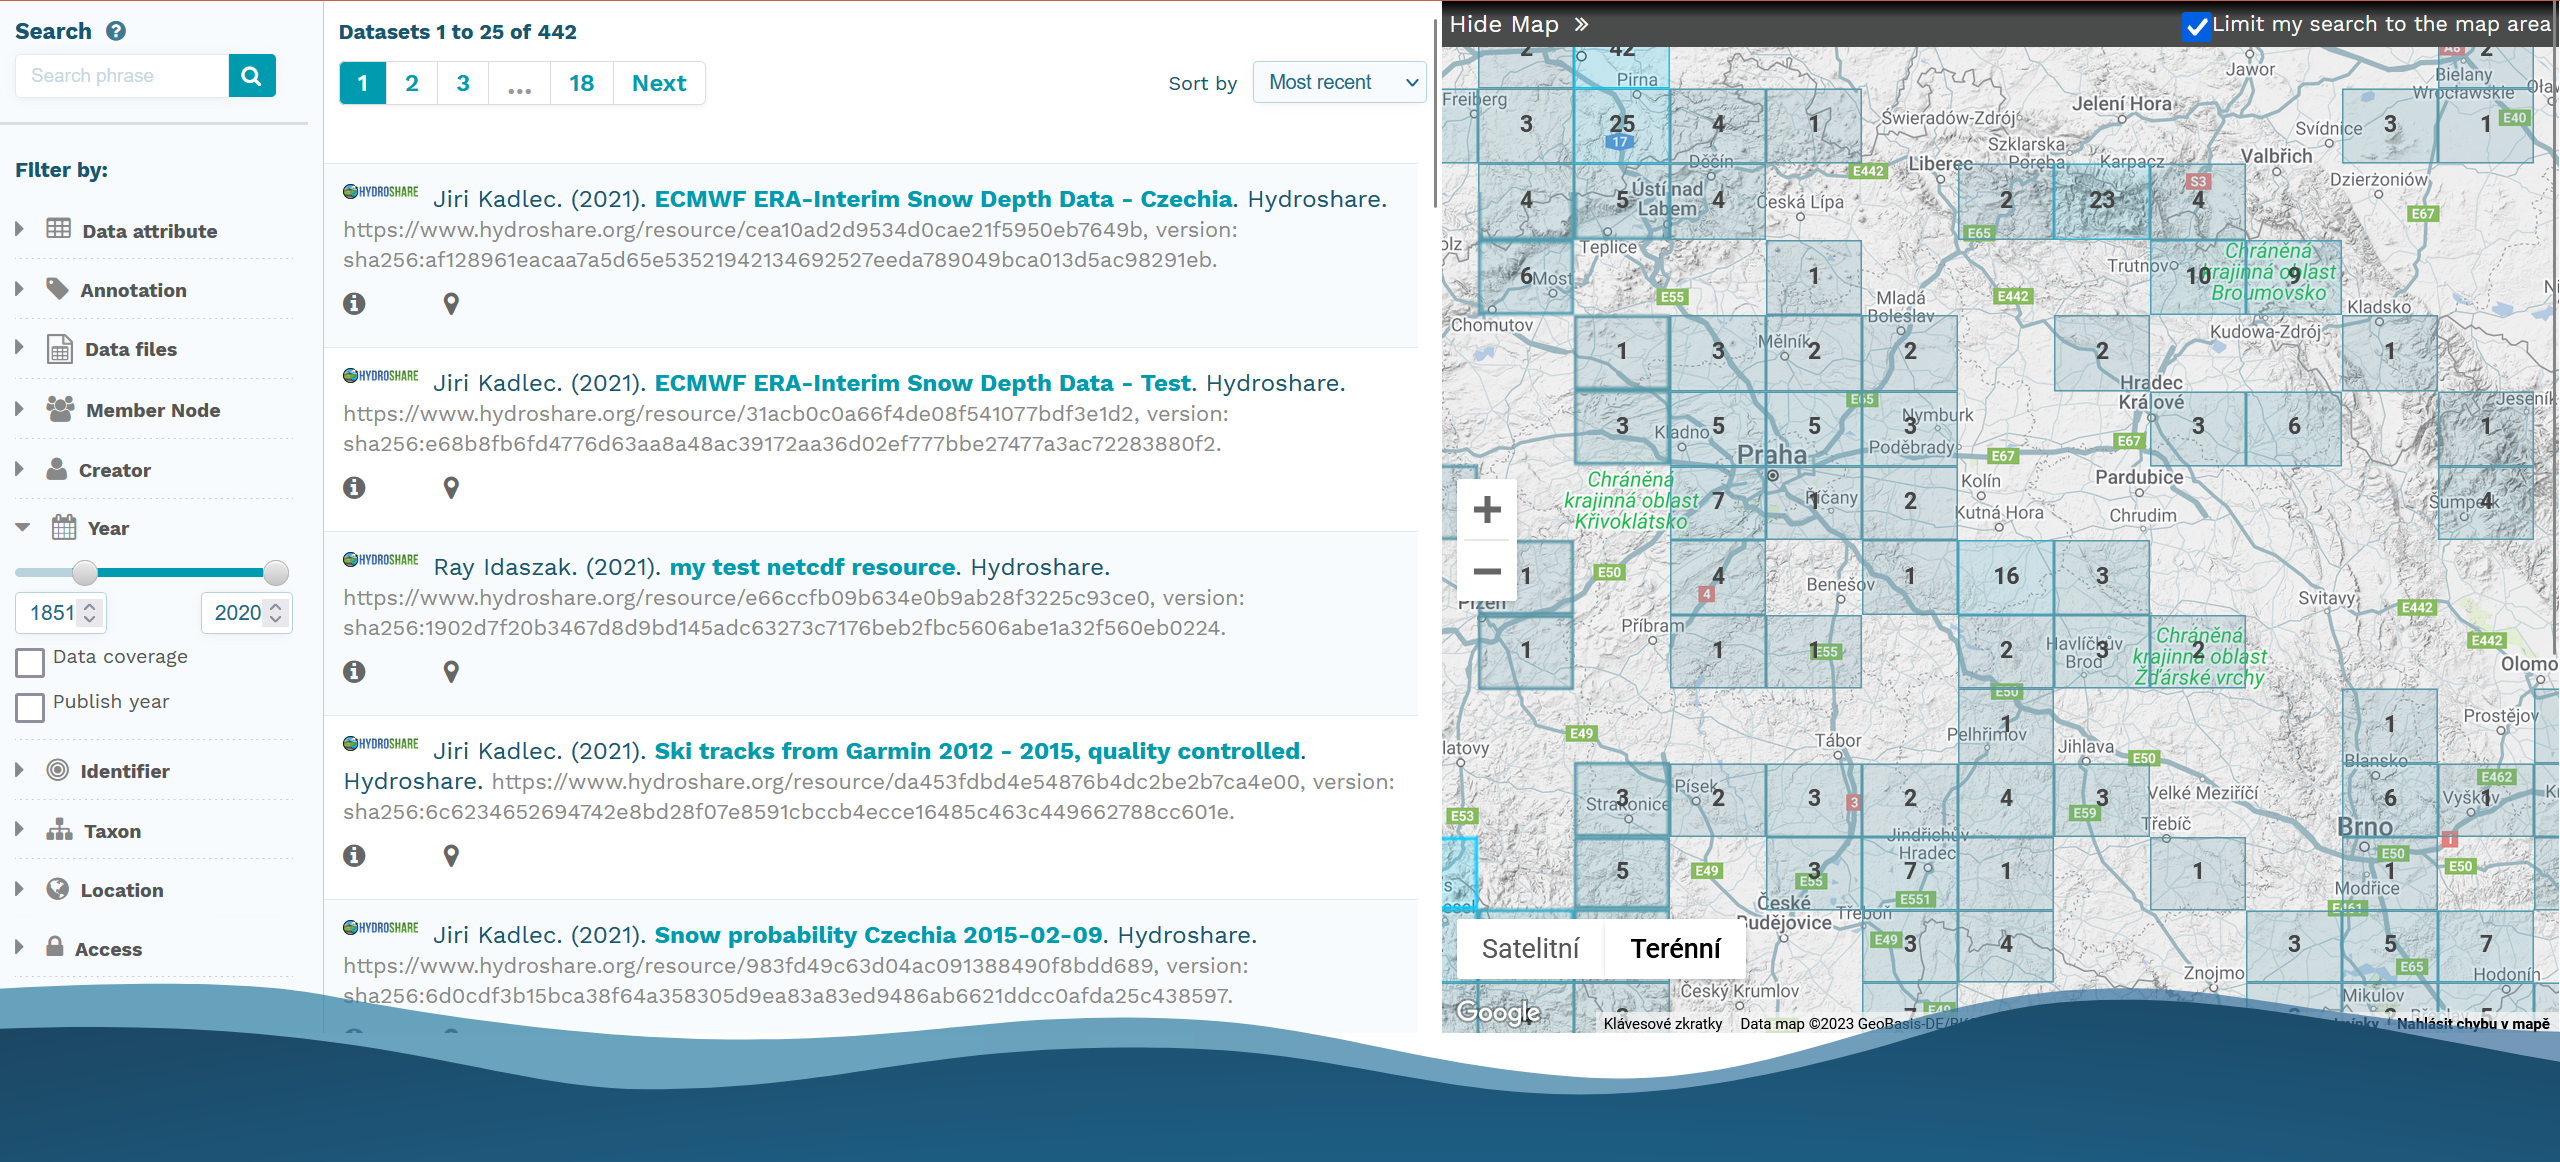Expand the Annotation filter
The height and width of the screenshot is (1162, 2560).
(x=19, y=289)
